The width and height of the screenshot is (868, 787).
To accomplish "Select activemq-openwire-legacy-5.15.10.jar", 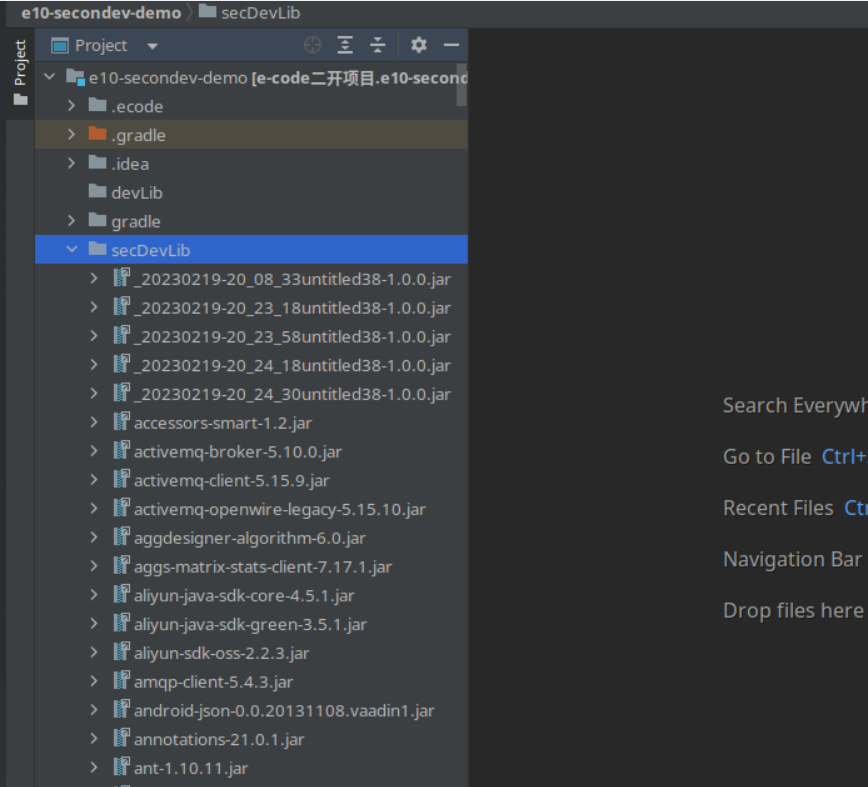I will coord(251,509).
